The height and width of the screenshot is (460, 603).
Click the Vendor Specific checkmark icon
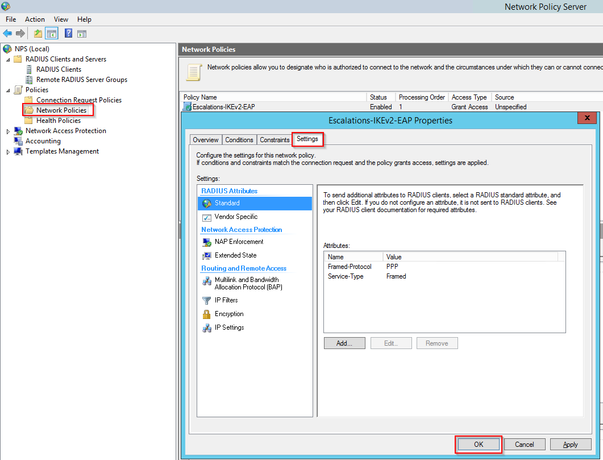[x=207, y=217]
